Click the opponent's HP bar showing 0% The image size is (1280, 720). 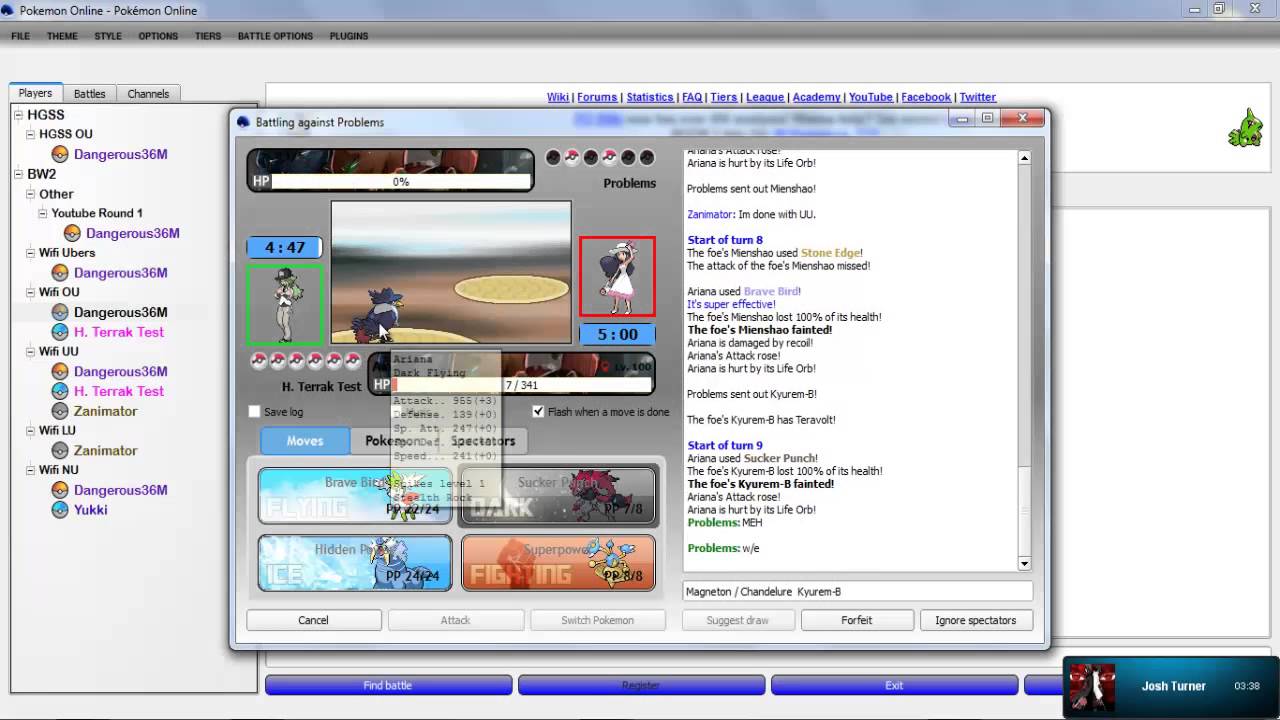point(400,182)
